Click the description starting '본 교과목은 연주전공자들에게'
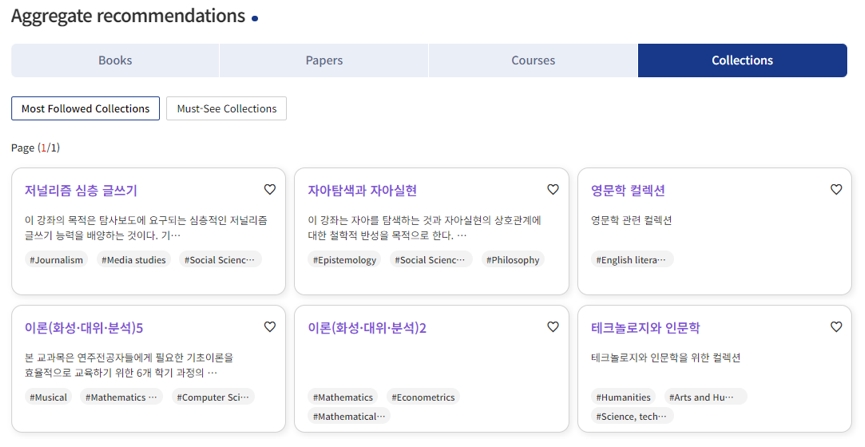The height and width of the screenshot is (447, 865). pos(129,365)
